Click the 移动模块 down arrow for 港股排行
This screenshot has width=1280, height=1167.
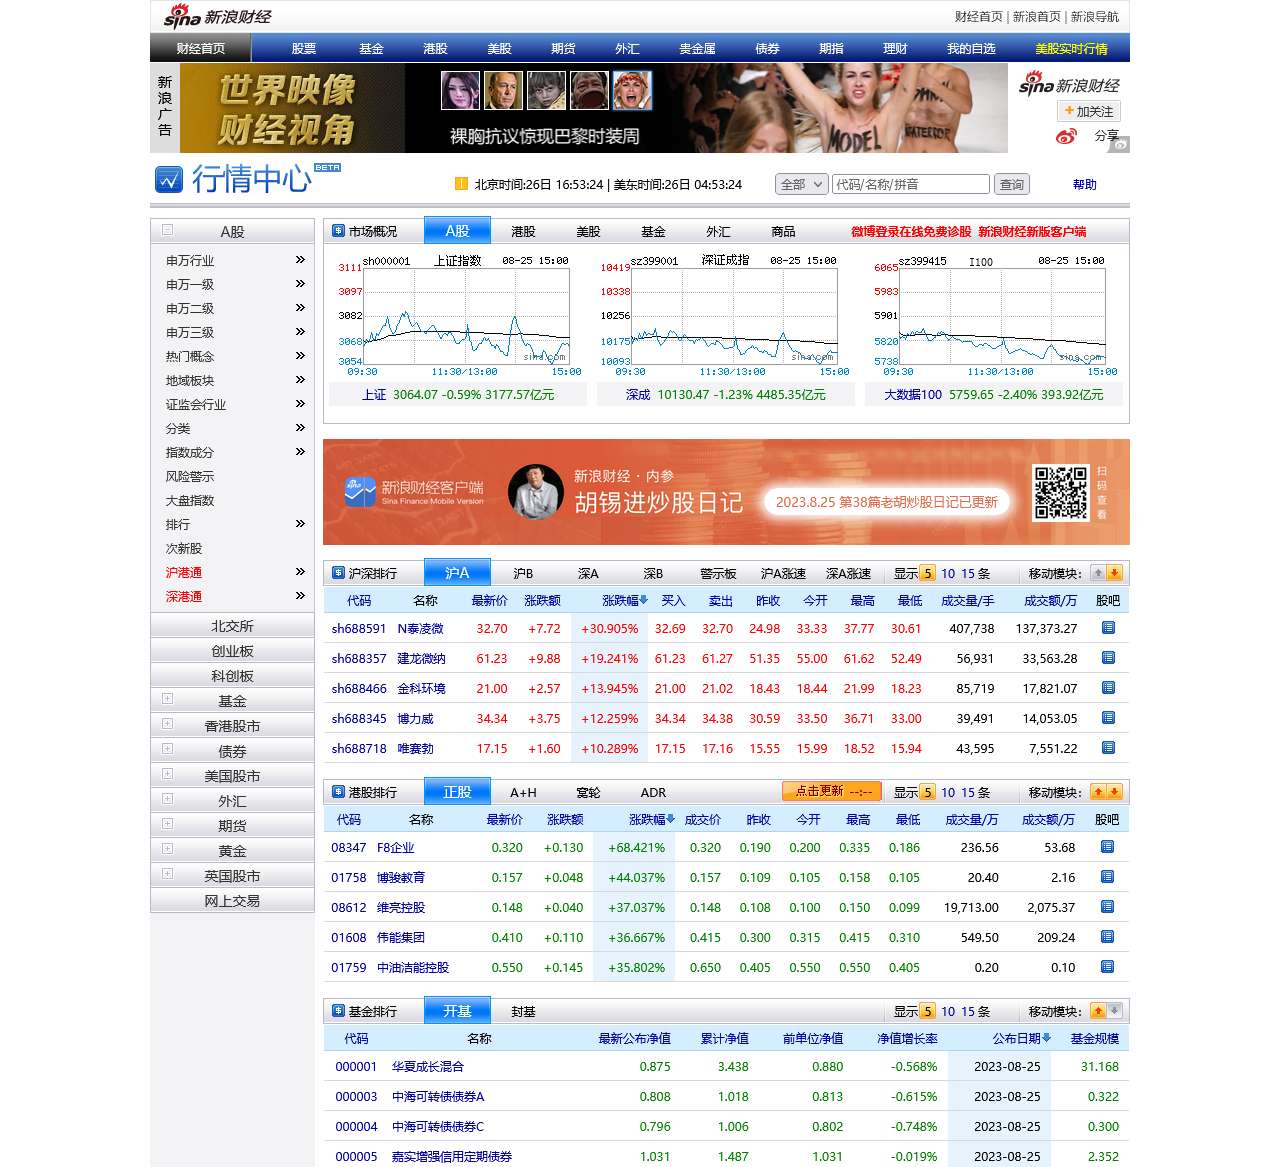1113,791
